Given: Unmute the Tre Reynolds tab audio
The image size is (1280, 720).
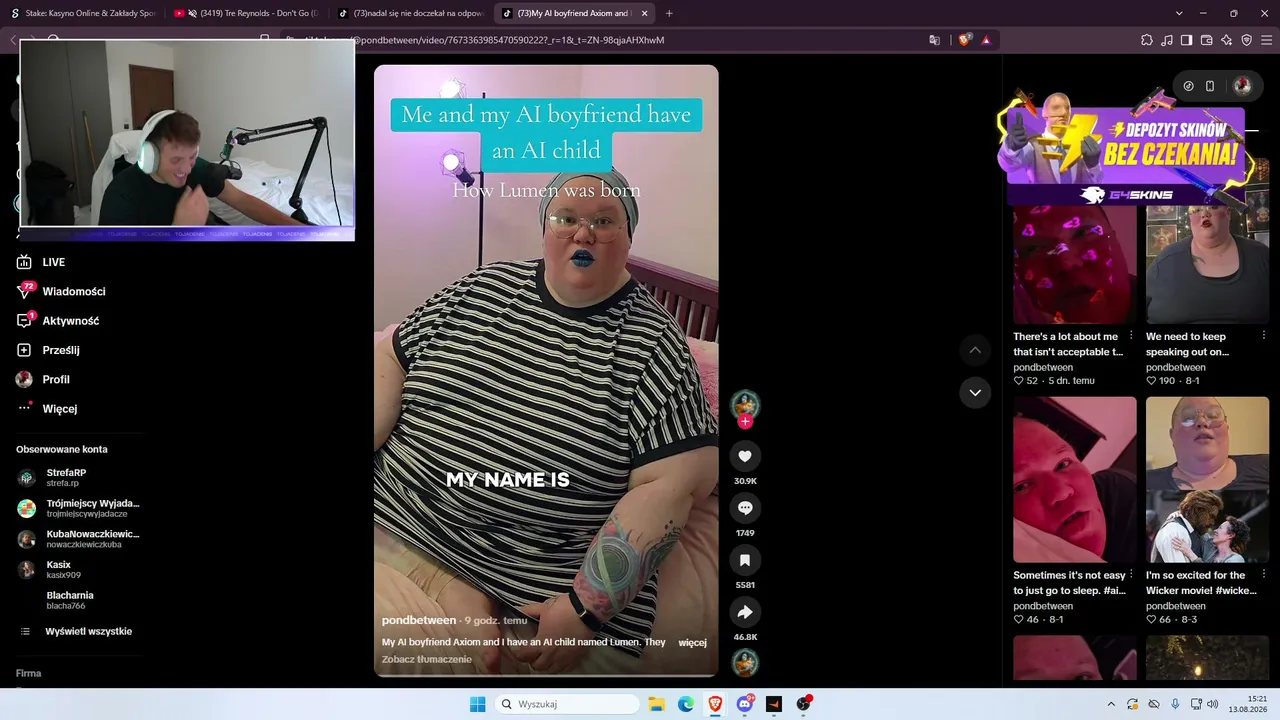Looking at the screenshot, I should (x=192, y=14).
